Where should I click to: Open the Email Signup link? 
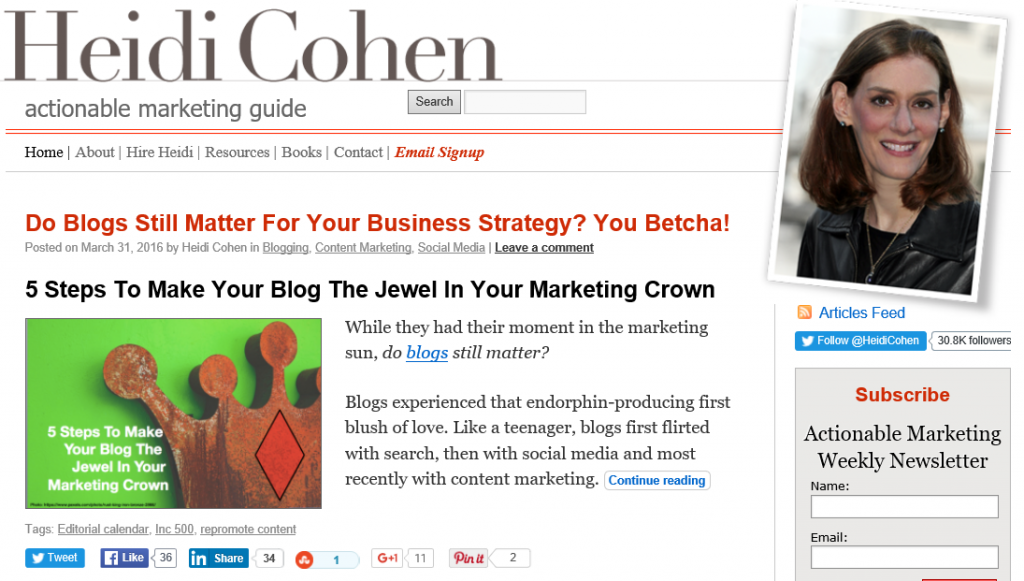439,152
